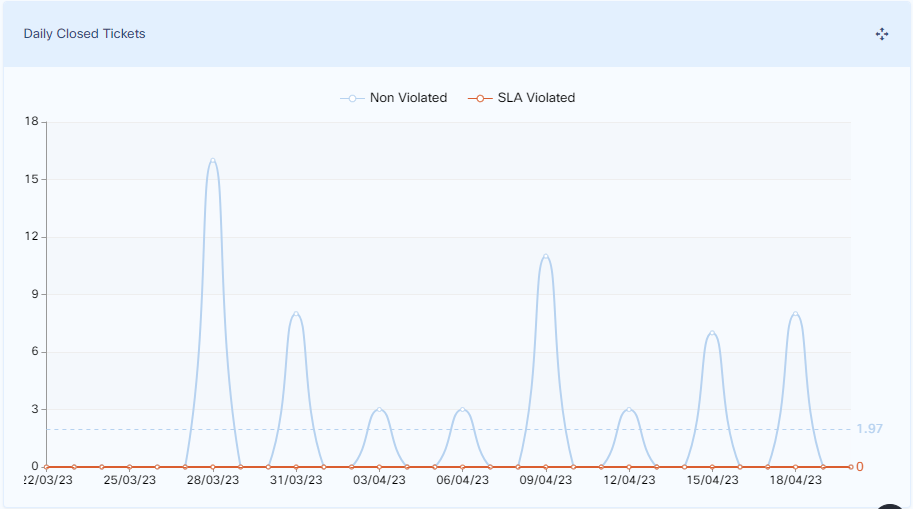Click the orange 0 end label
913x509 pixels.
pos(859,466)
